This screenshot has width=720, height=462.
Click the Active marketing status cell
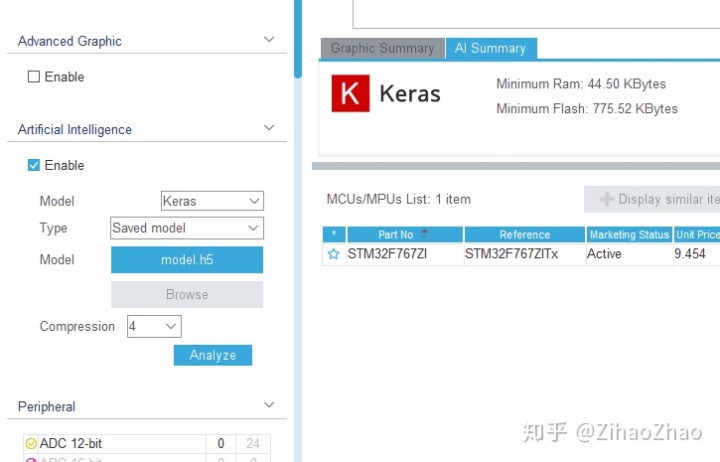coord(629,254)
